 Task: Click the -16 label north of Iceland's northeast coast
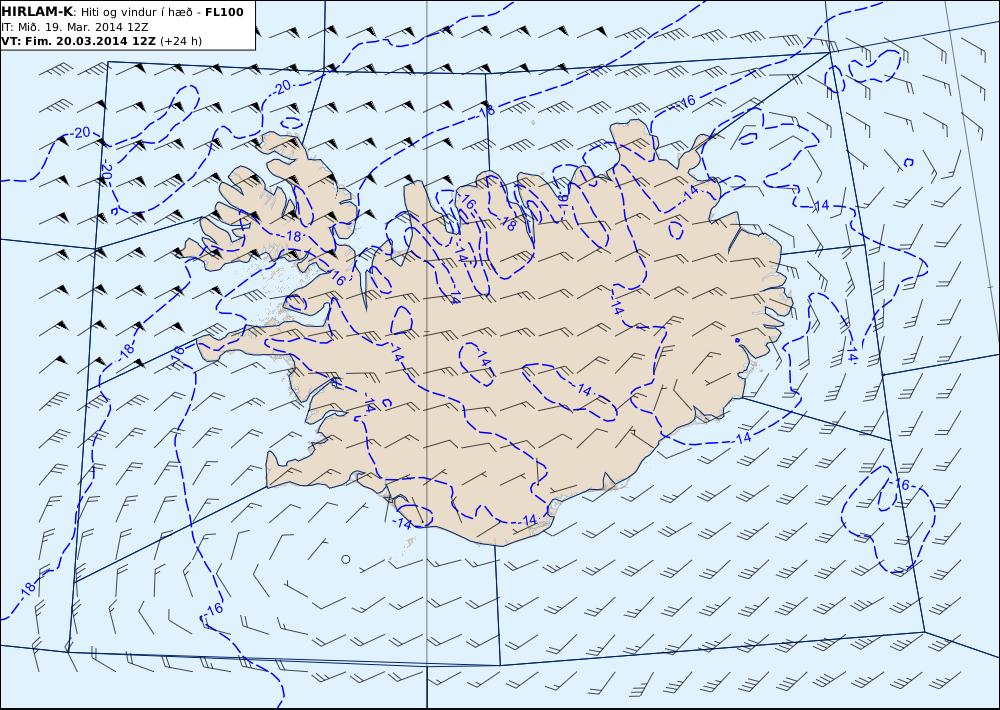click(685, 102)
